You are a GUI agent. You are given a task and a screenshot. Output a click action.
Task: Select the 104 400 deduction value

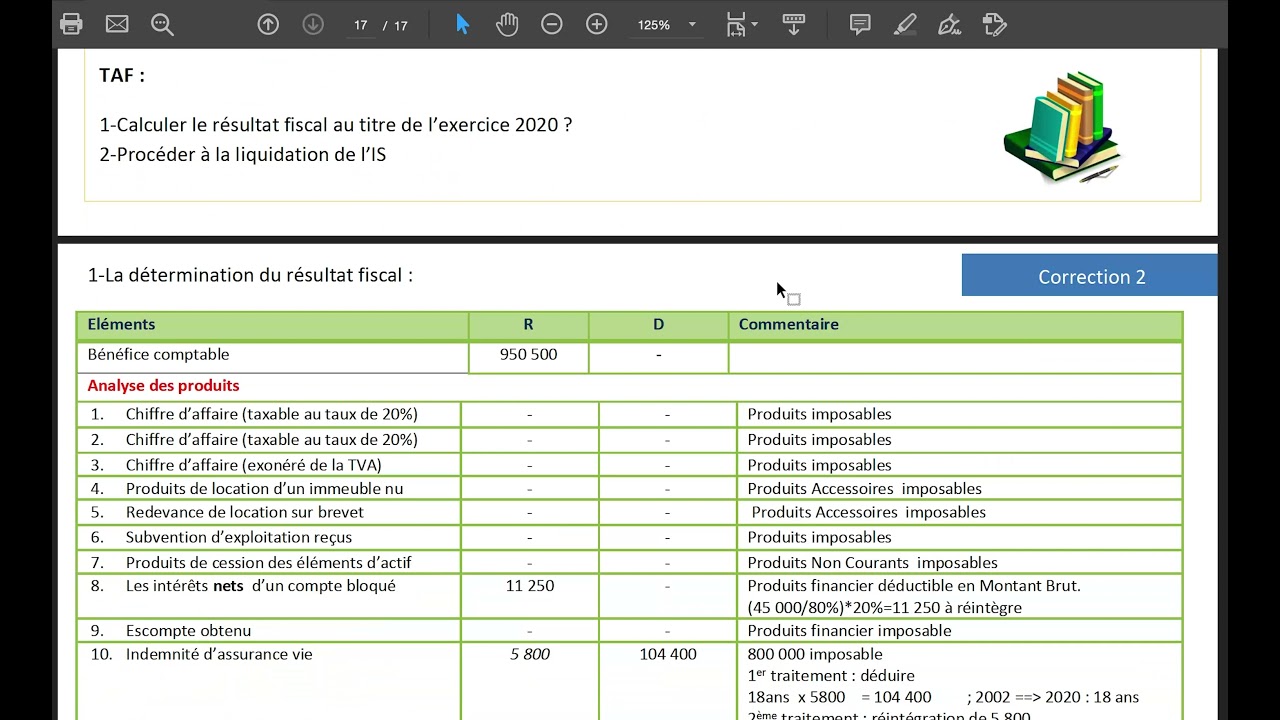tap(667, 654)
